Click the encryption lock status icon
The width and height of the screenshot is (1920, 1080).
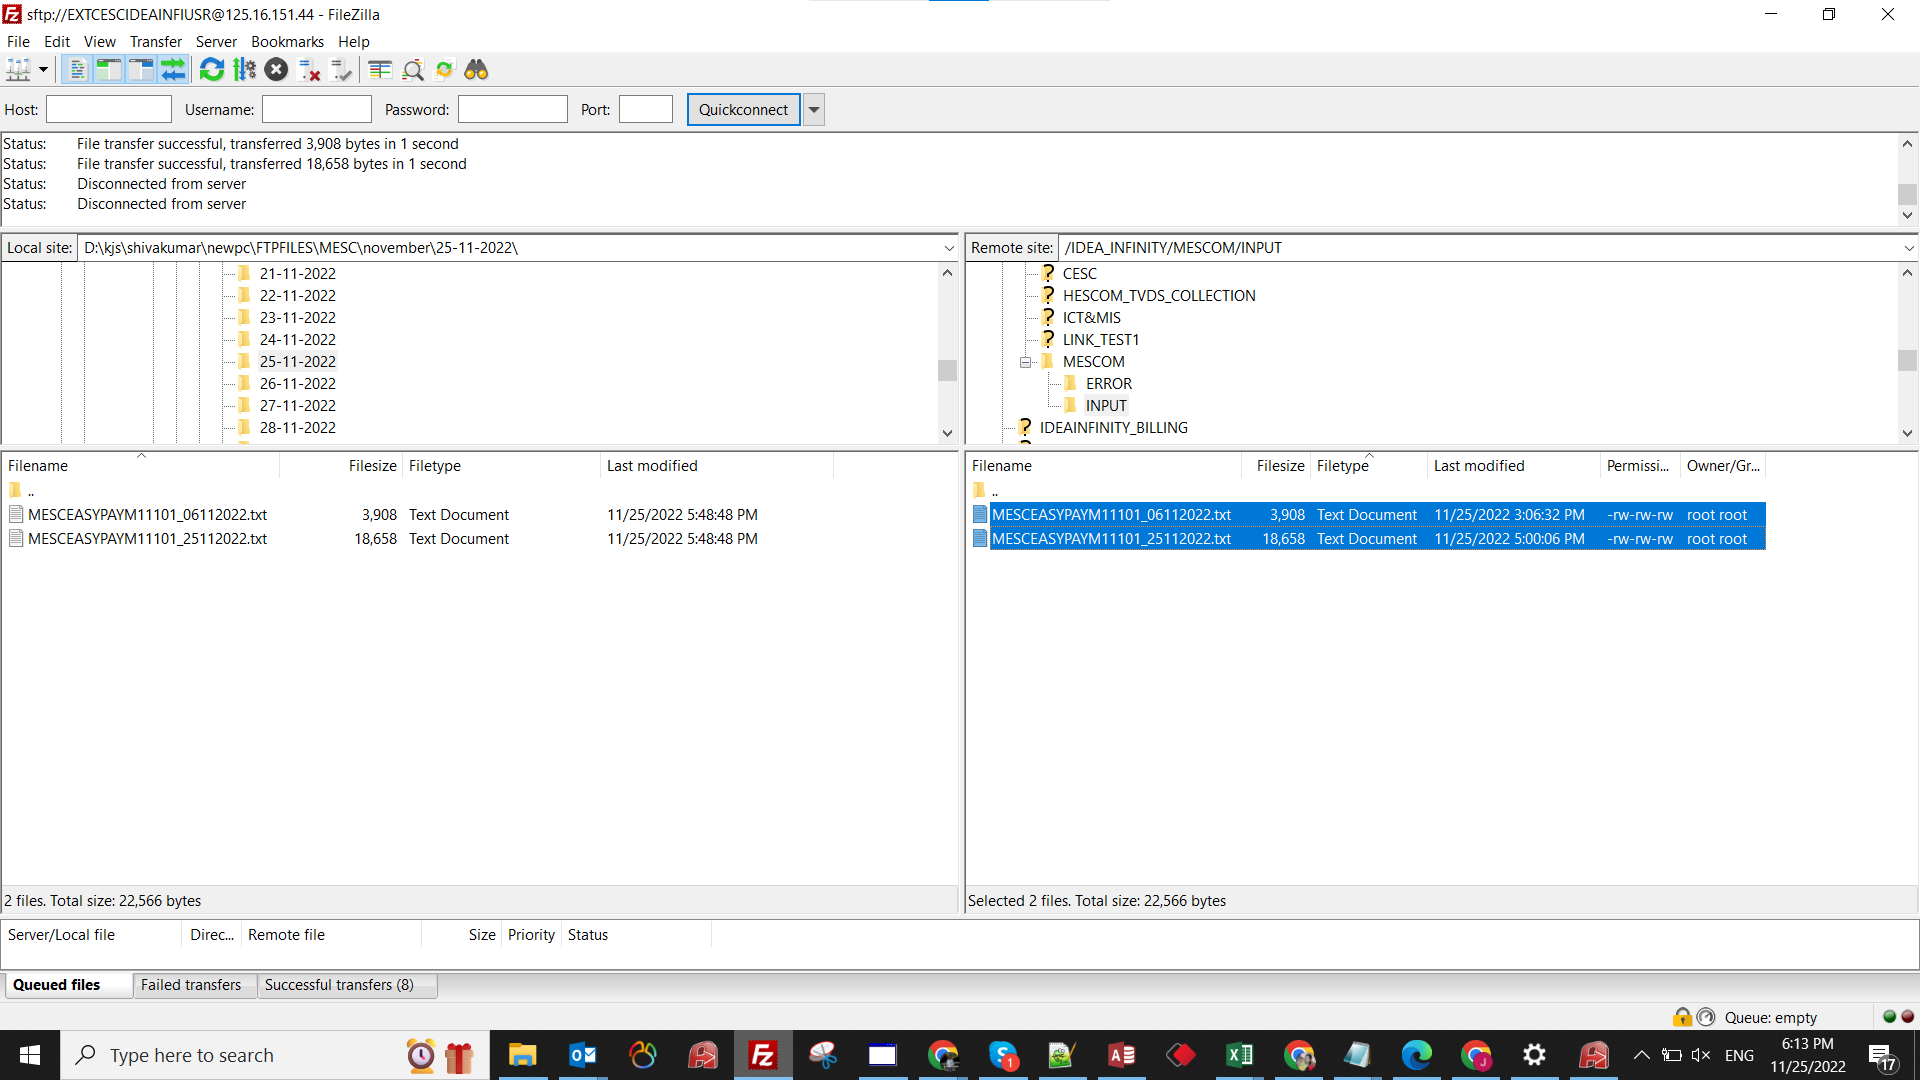(x=1682, y=1017)
